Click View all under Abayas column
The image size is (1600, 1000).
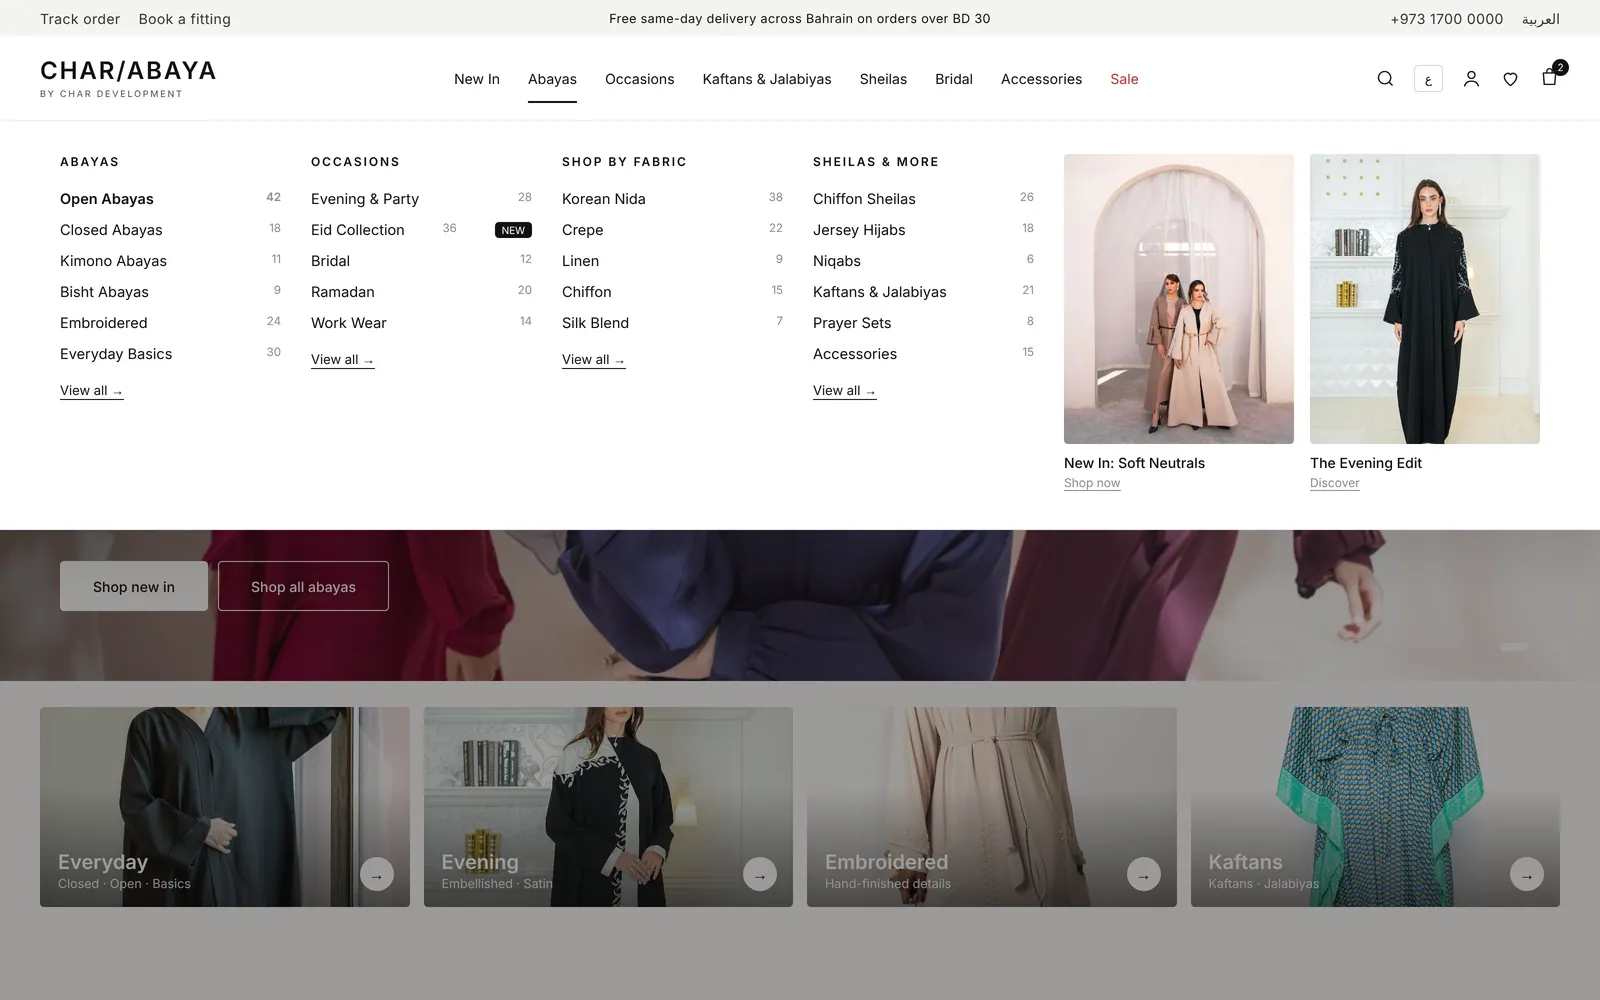(x=91, y=391)
